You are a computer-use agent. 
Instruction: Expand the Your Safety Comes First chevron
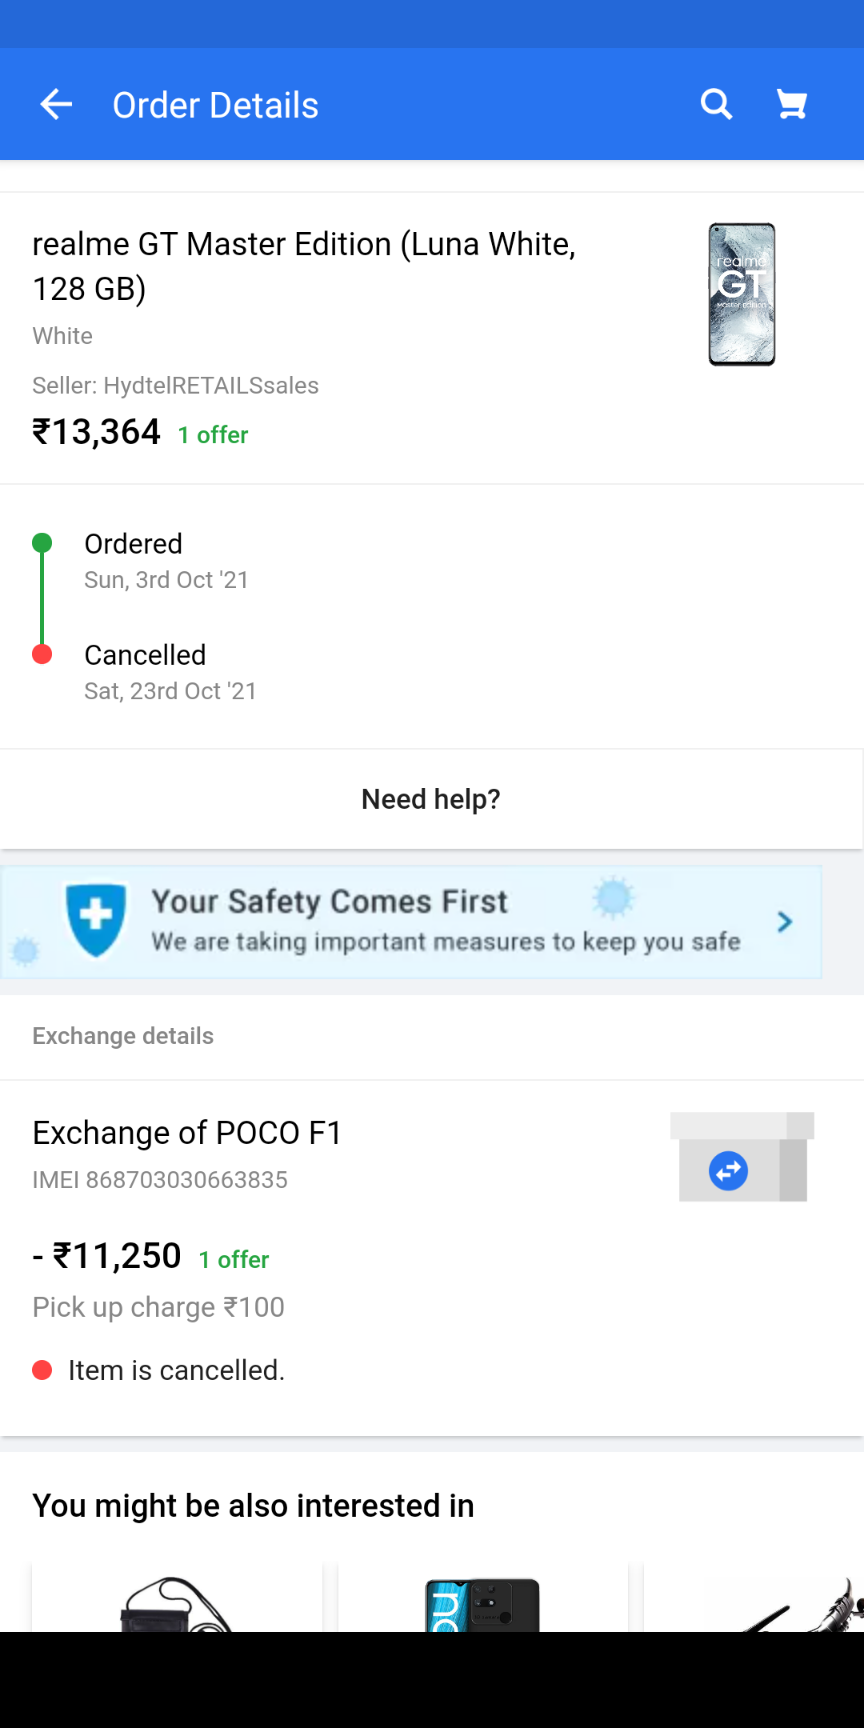coord(785,921)
